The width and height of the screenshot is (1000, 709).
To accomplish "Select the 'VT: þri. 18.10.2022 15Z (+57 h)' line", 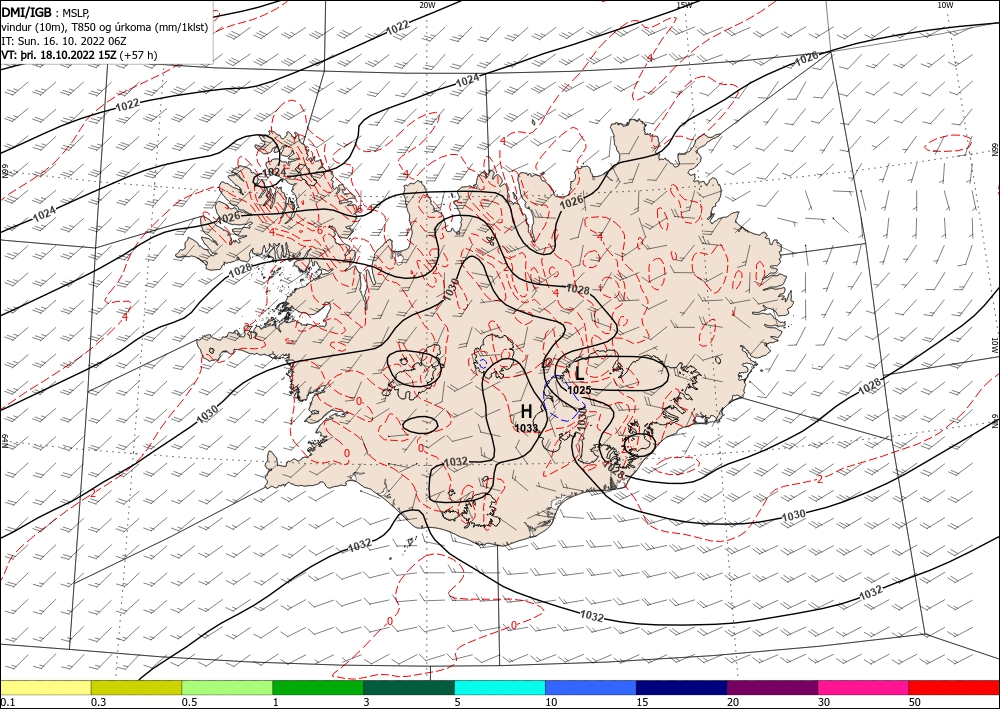I will (x=79, y=55).
